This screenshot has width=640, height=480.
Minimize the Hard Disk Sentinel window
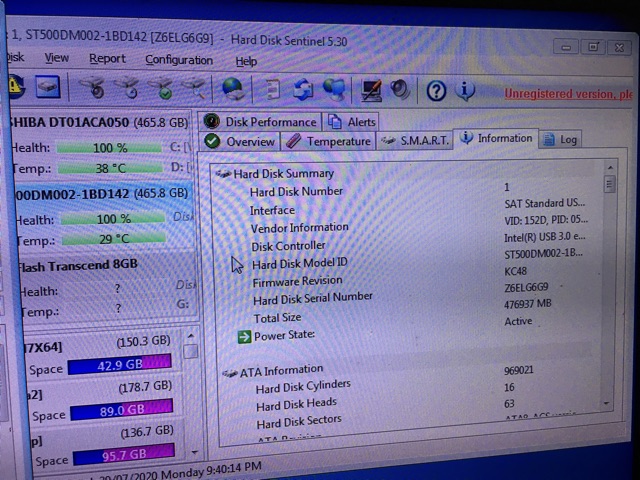tap(566, 47)
